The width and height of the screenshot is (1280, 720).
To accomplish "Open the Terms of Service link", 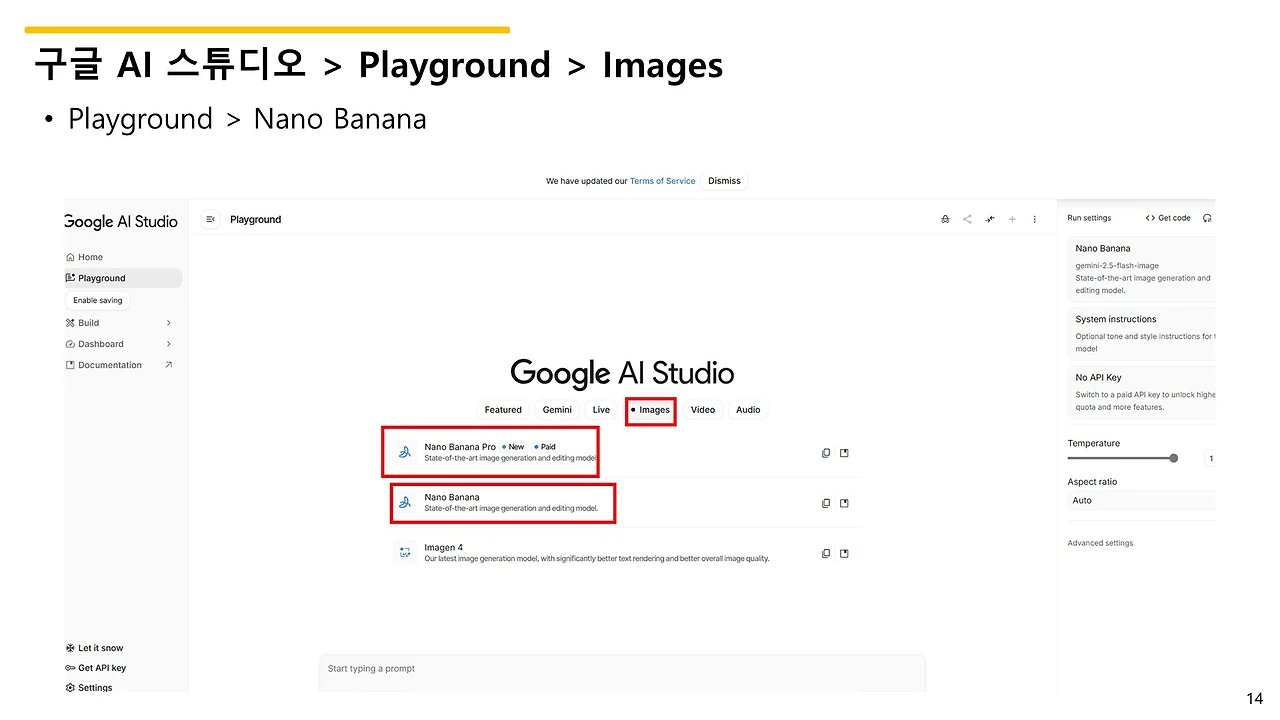I will [662, 181].
